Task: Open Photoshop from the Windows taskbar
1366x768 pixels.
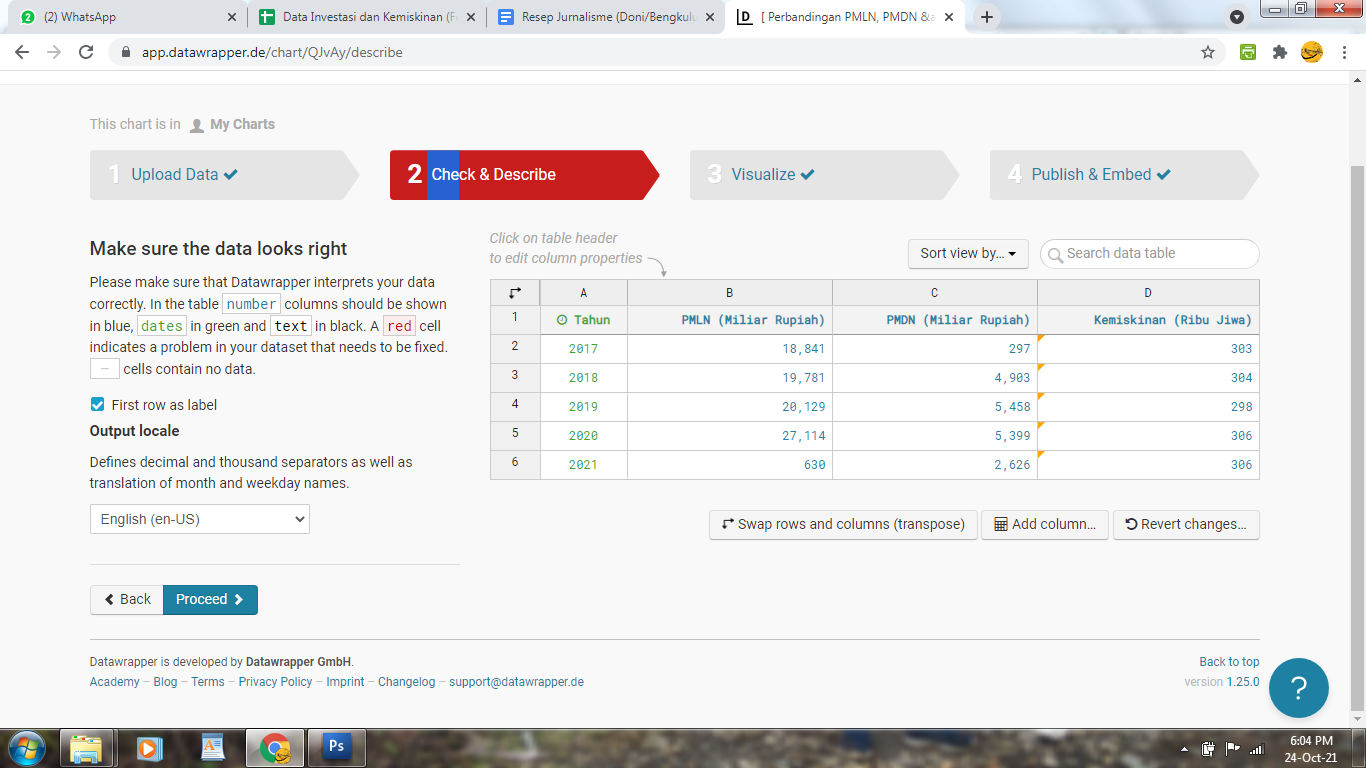Action: pyautogui.click(x=336, y=747)
